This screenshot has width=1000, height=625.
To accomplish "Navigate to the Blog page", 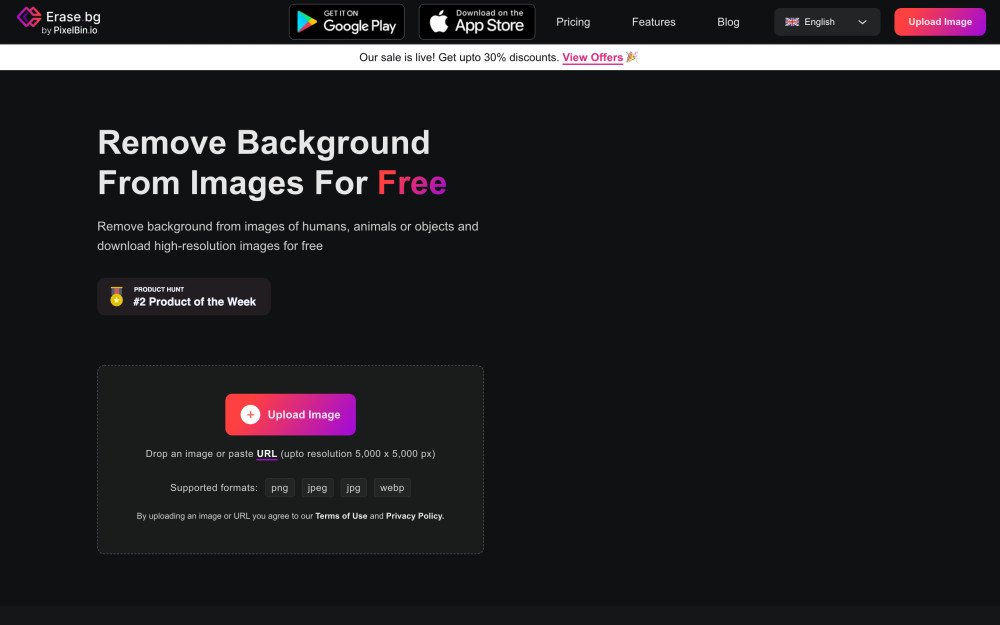I will tap(728, 22).
